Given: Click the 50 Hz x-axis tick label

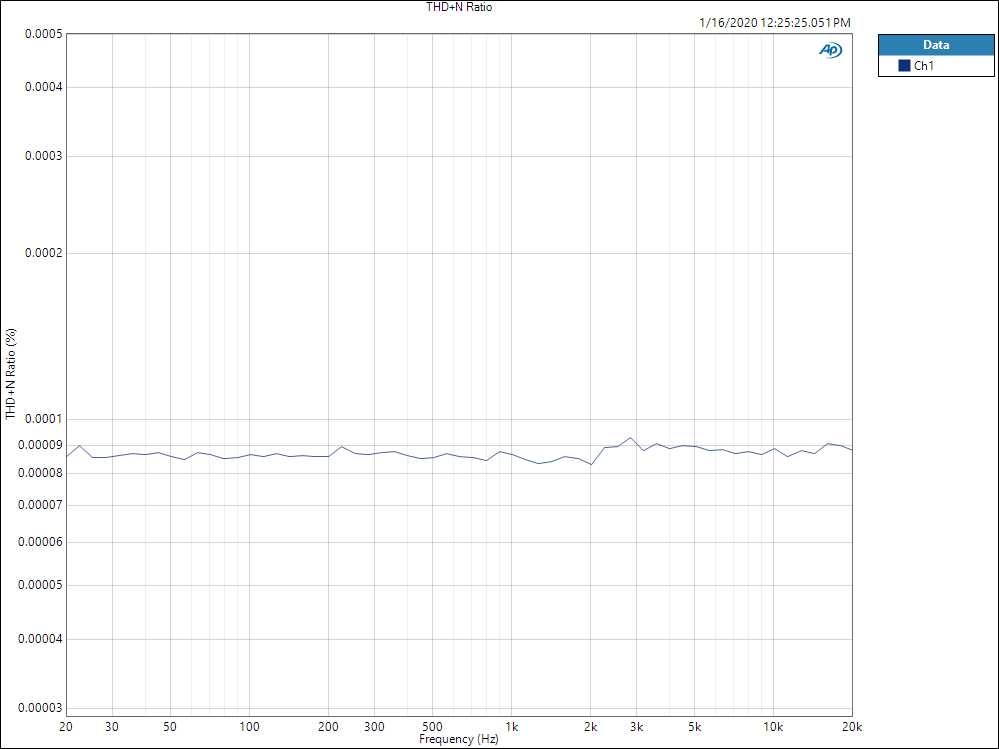Looking at the screenshot, I should pos(170,727).
